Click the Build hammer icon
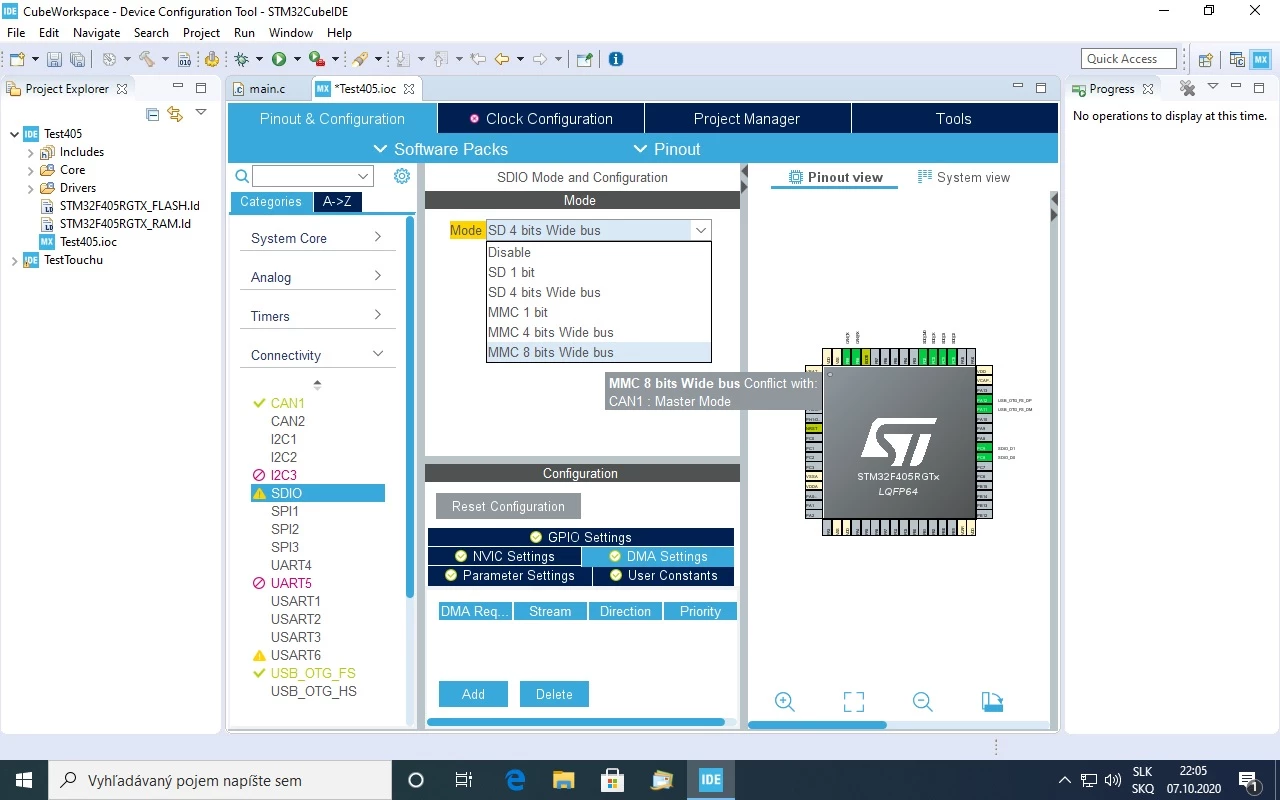The image size is (1280, 800). click(146, 59)
